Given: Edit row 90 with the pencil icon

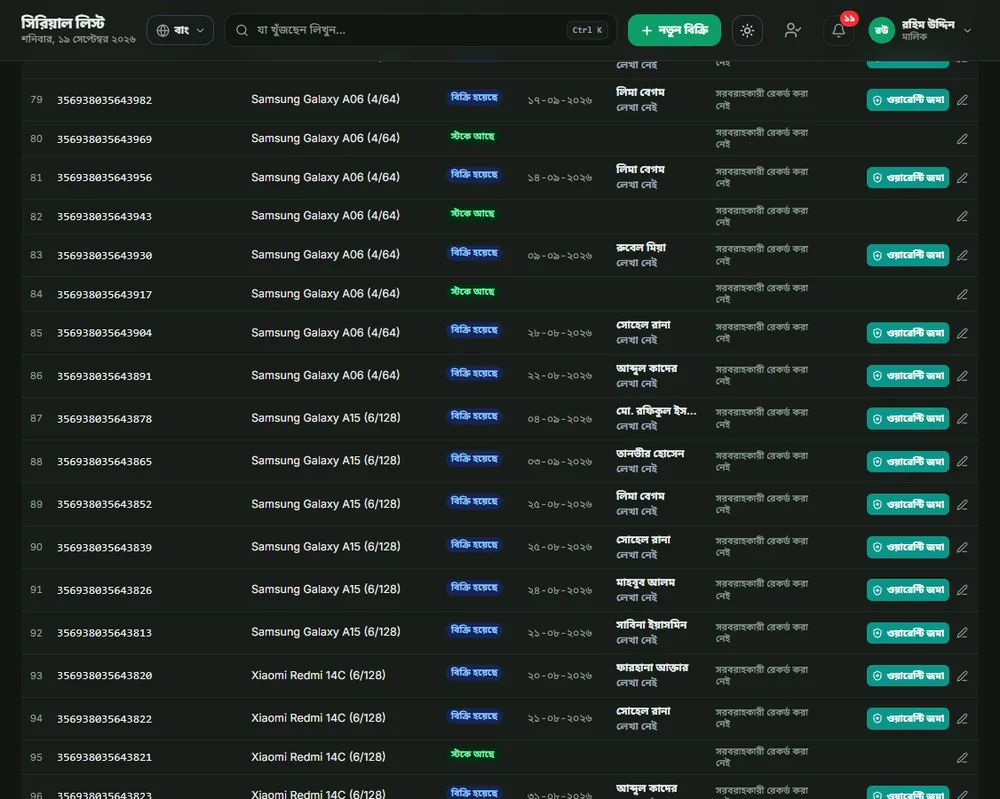Looking at the screenshot, I should coord(962,547).
